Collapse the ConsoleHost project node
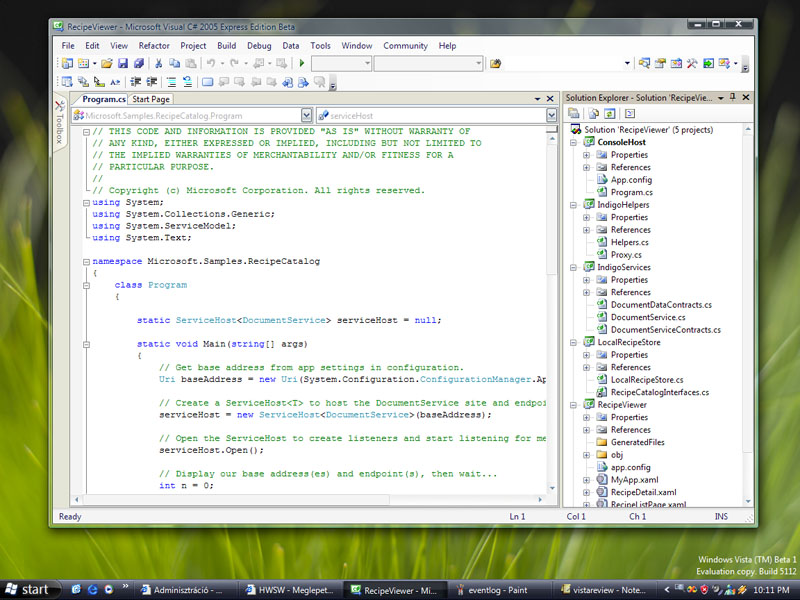 coord(573,142)
